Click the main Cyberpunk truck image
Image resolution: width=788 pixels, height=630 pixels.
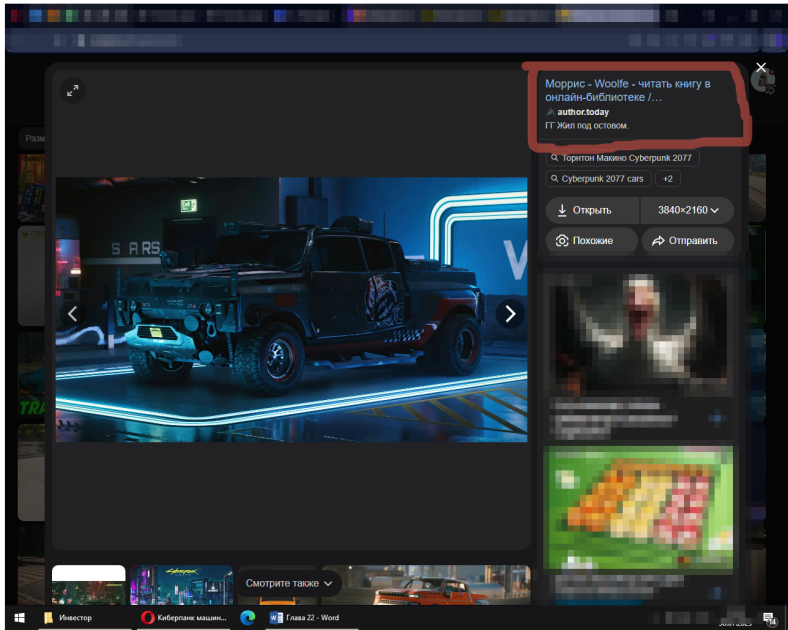(291, 309)
